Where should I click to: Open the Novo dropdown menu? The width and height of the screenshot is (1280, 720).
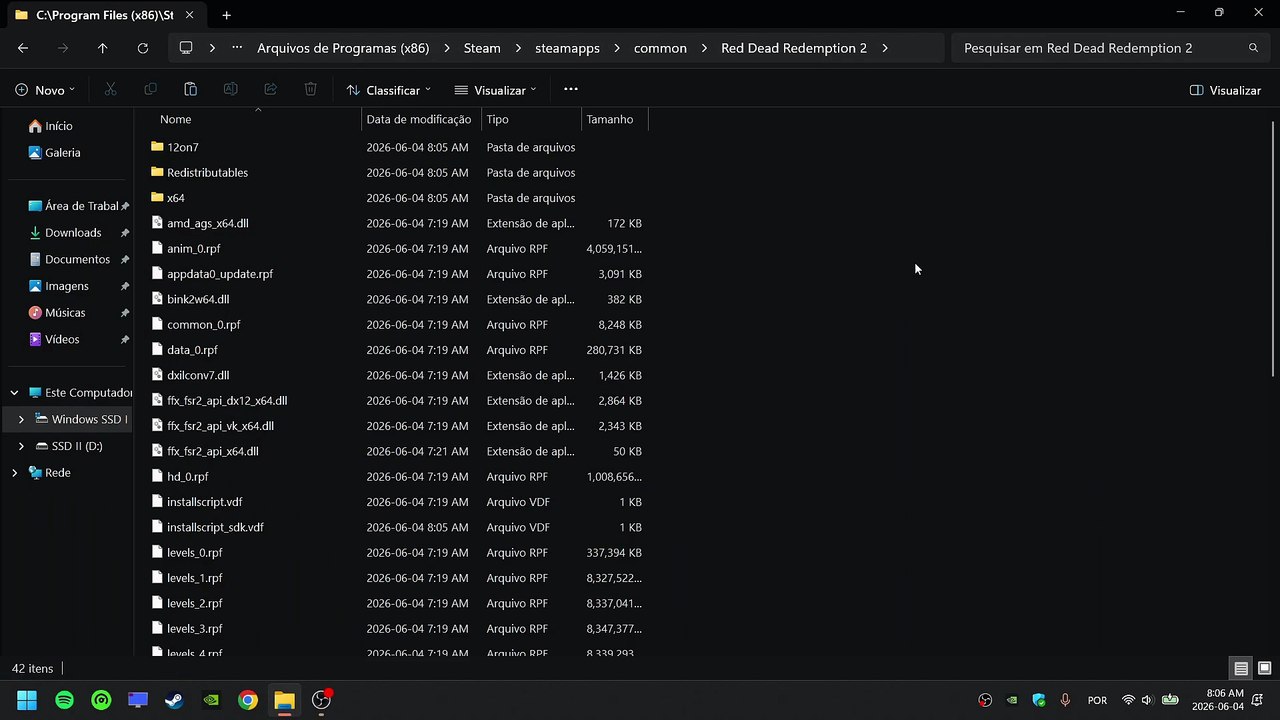click(45, 90)
